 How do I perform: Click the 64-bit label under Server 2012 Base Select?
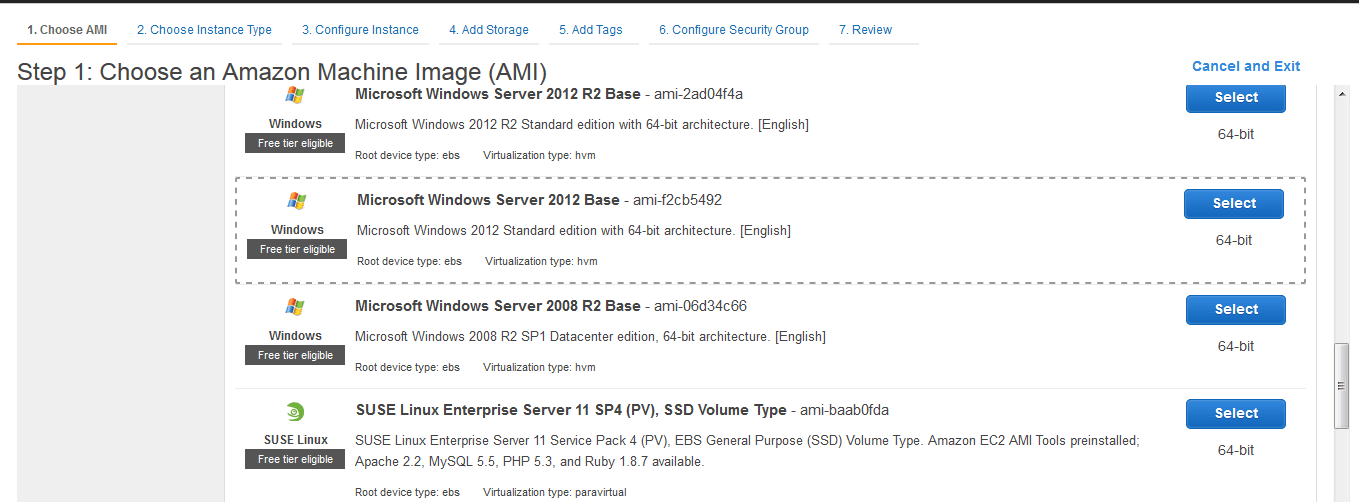pos(1234,240)
